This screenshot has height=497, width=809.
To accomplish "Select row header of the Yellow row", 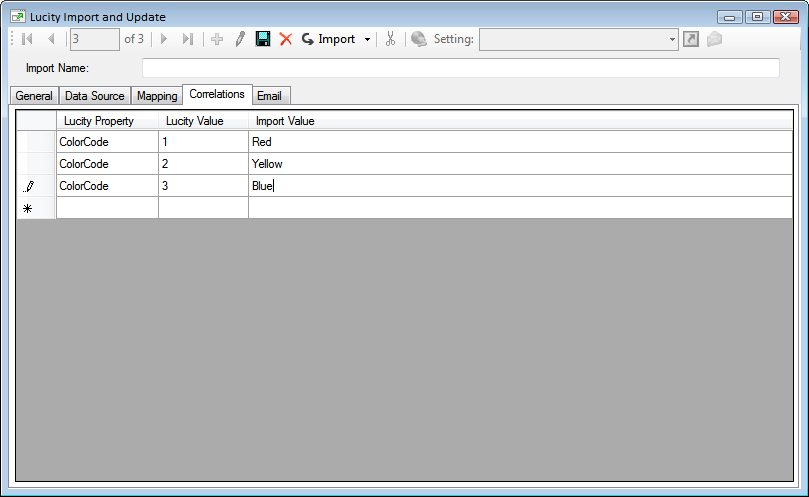I will tap(36, 164).
